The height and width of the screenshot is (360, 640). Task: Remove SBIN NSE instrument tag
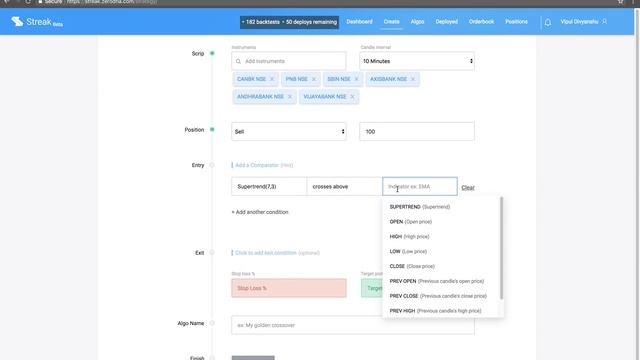356,79
